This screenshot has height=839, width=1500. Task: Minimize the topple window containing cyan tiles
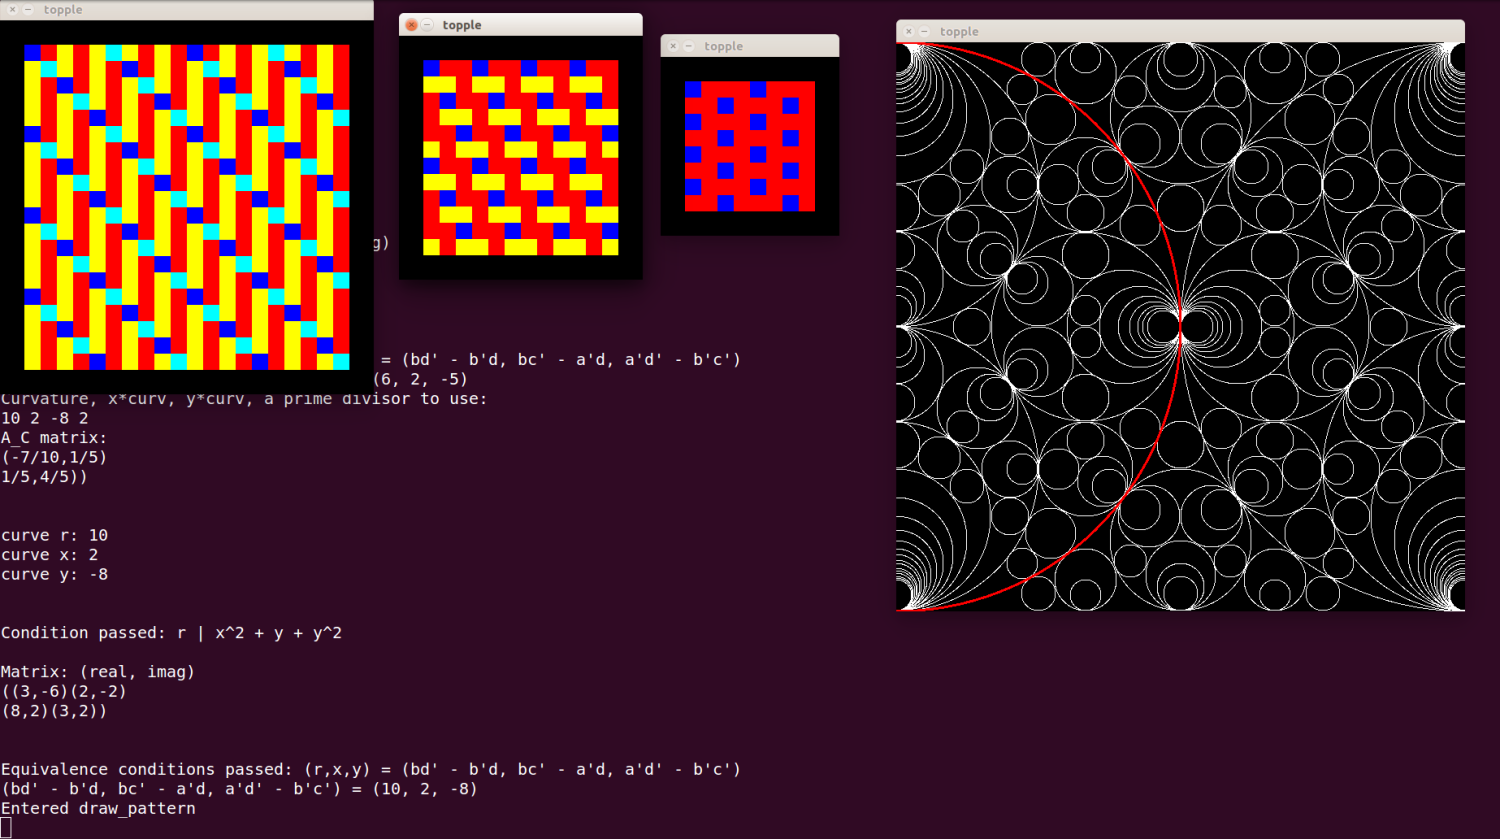(x=28, y=10)
